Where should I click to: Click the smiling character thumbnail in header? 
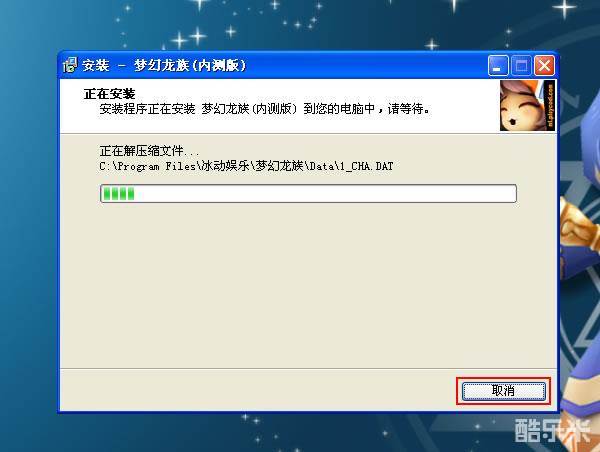tap(523, 106)
